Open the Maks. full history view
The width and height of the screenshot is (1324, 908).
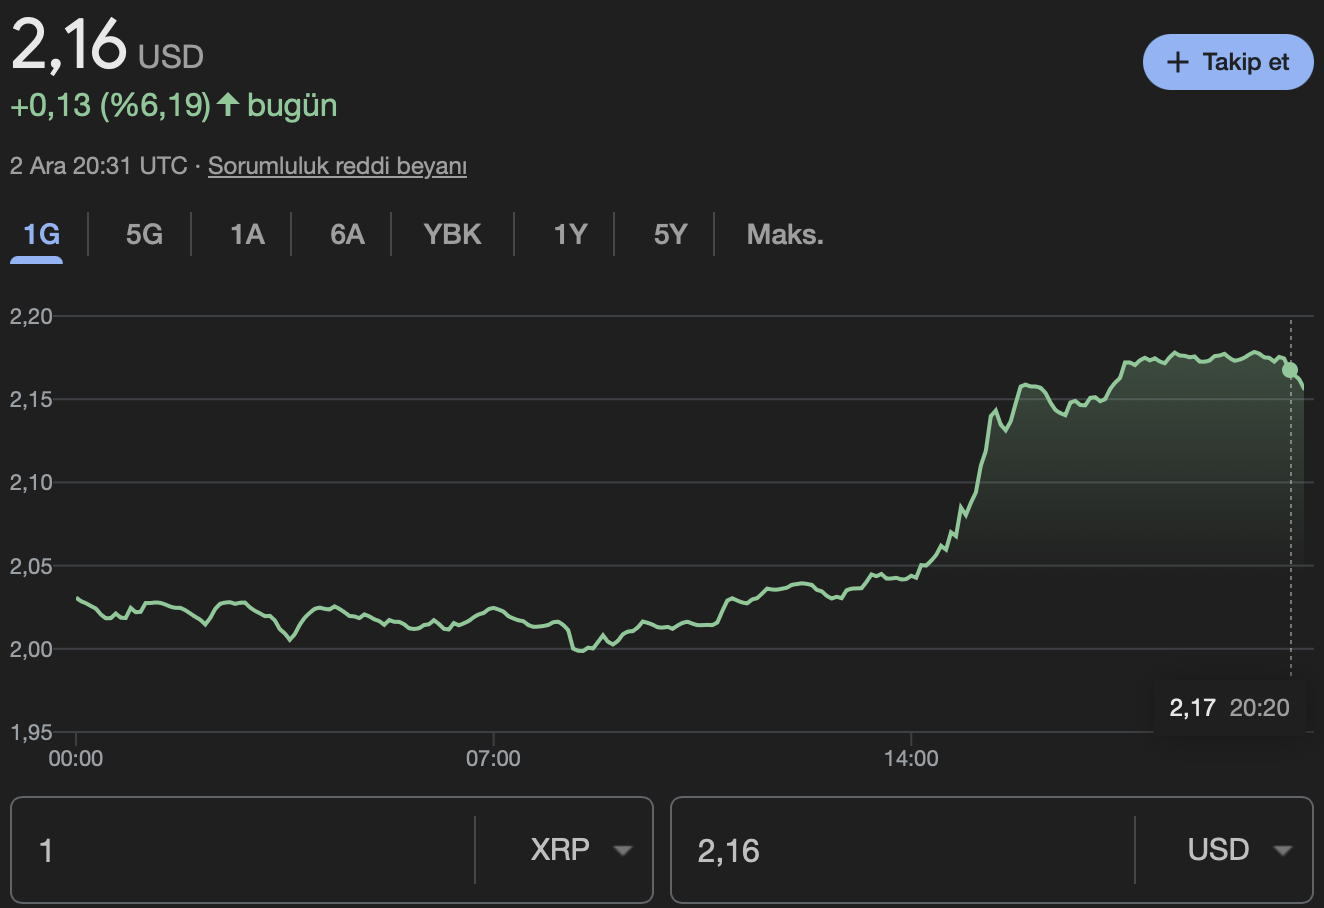(784, 234)
